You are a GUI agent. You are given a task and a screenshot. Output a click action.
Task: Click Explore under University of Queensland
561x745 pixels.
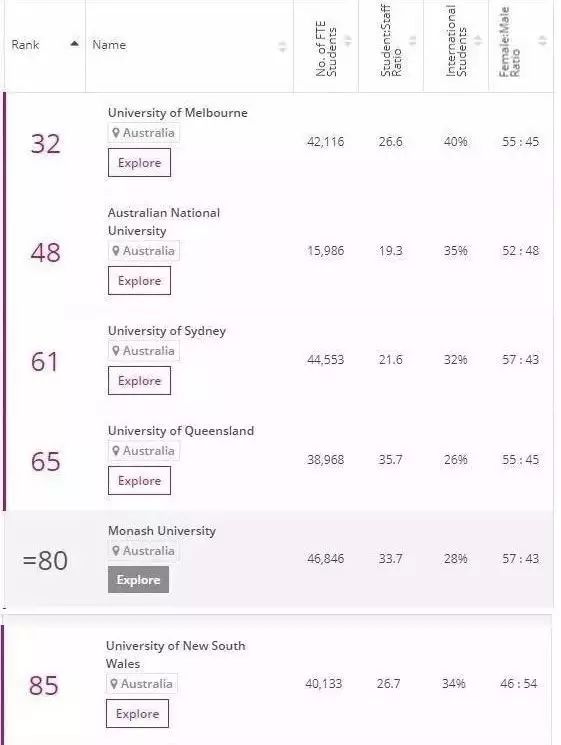point(139,480)
